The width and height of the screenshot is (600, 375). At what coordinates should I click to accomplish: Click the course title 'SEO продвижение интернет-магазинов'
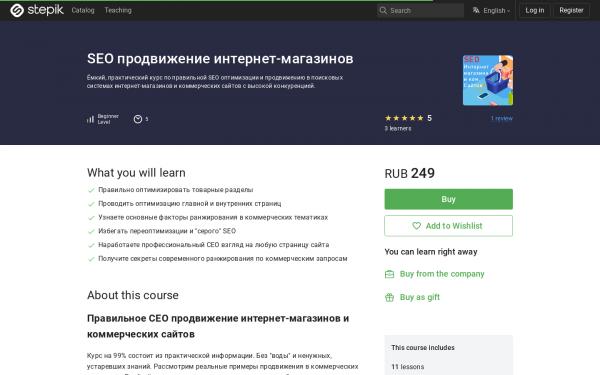220,59
